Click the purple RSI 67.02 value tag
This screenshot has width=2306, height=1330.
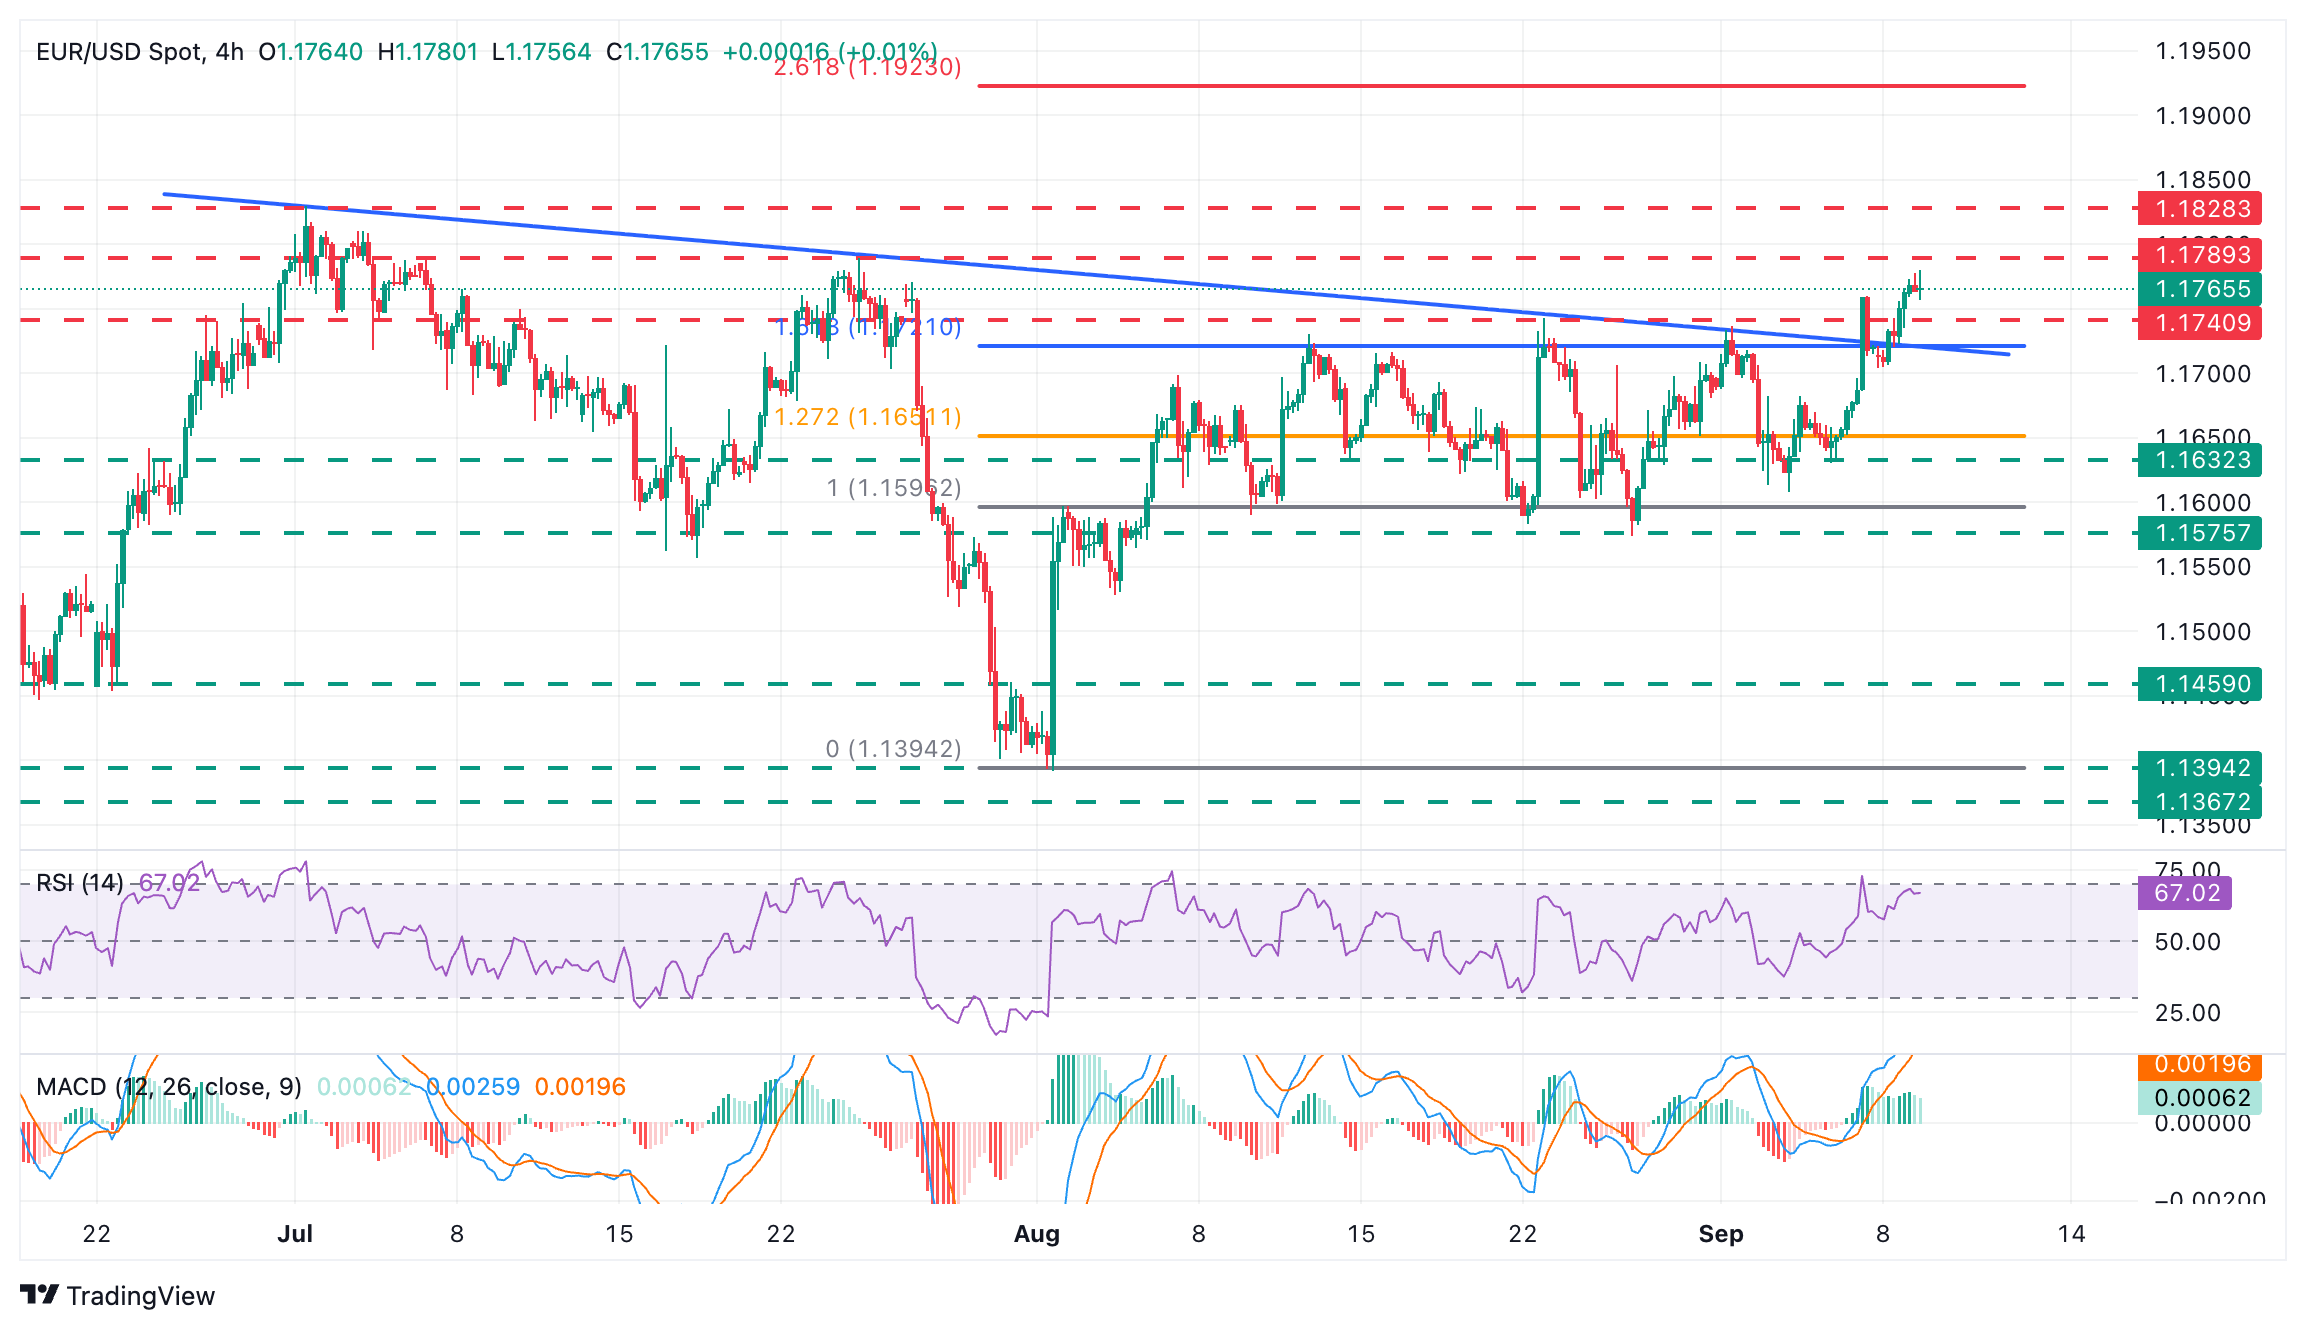[2184, 893]
